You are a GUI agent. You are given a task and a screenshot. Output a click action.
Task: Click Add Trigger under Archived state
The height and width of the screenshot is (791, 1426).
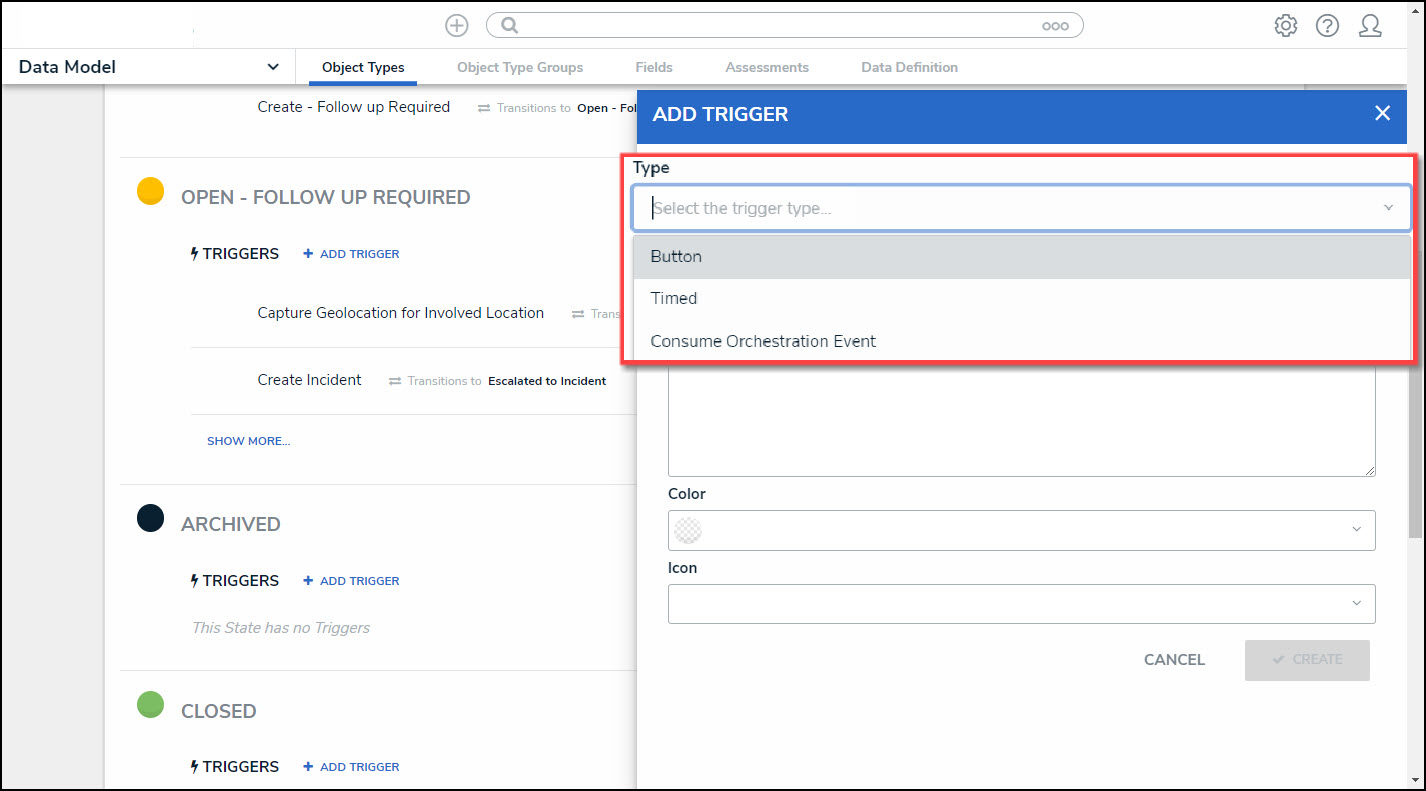(351, 581)
